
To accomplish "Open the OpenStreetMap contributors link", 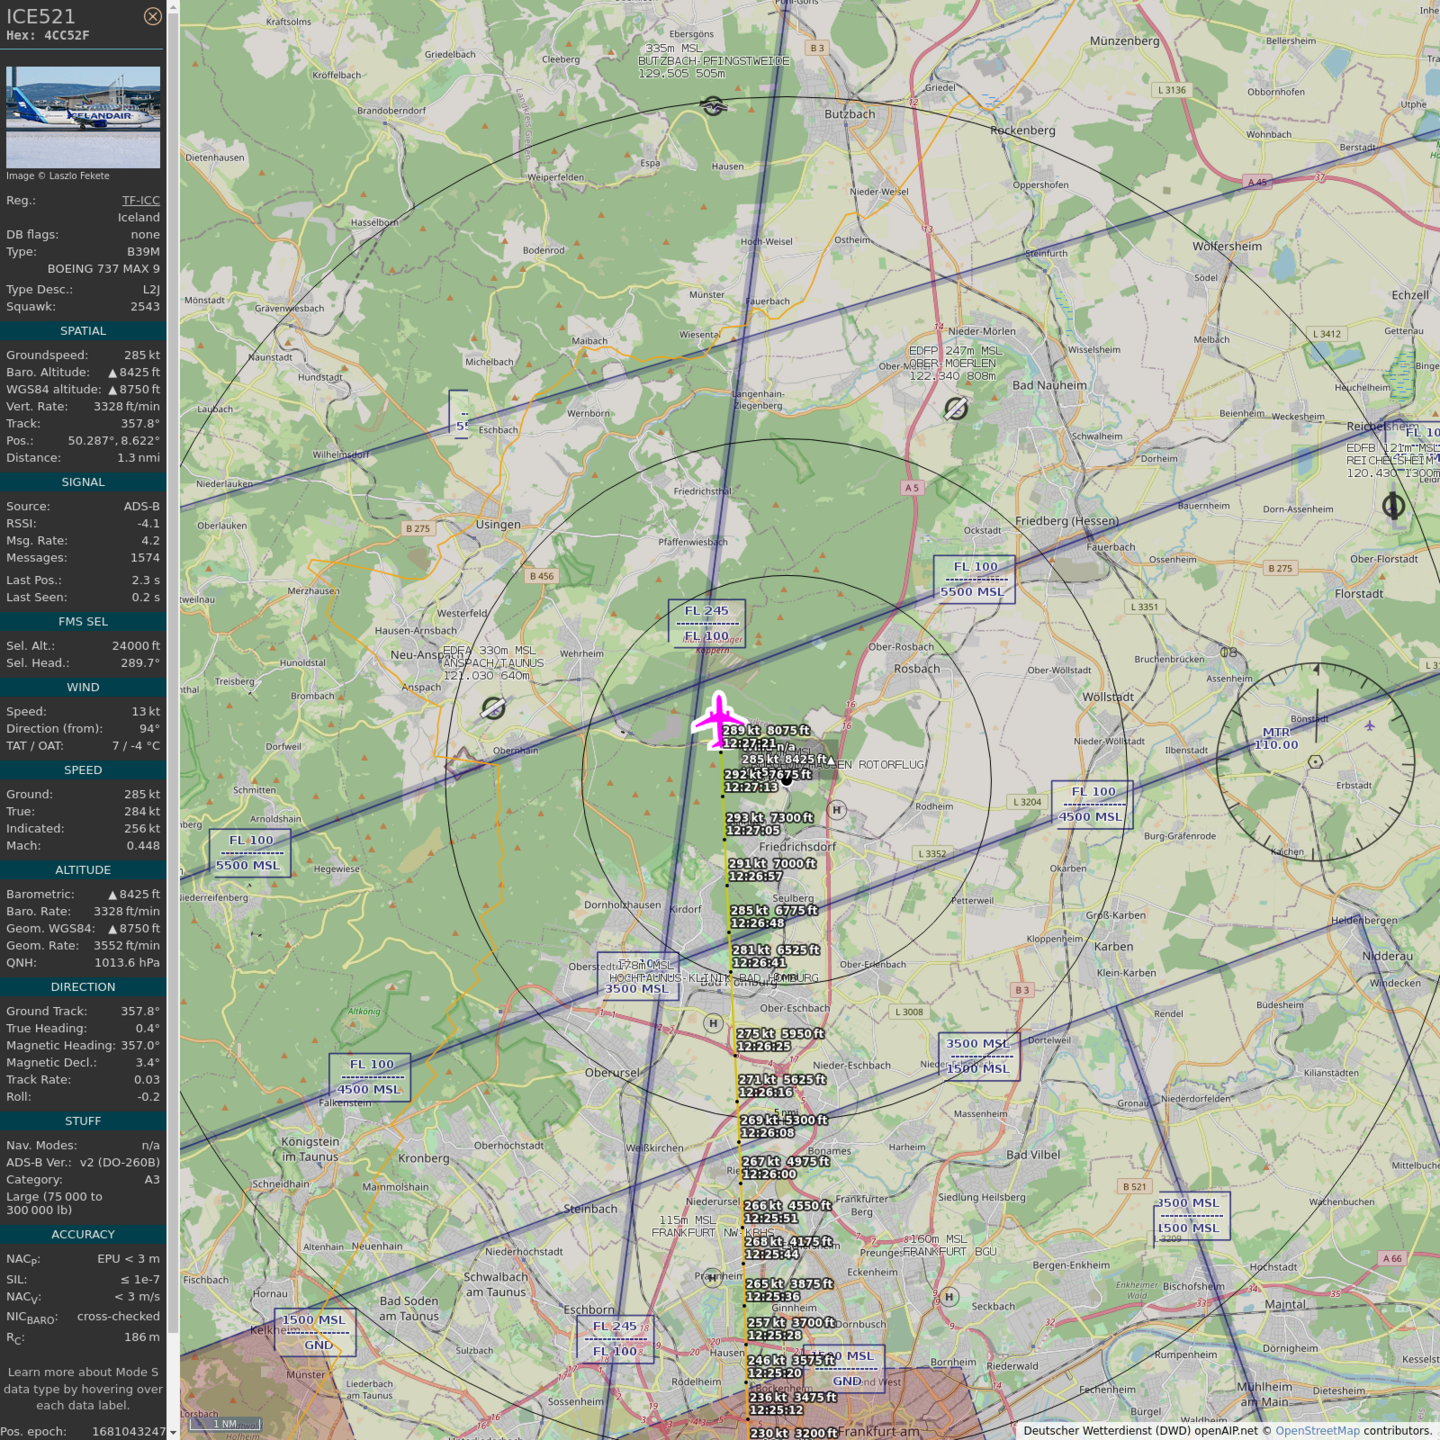I will click(1316, 1430).
